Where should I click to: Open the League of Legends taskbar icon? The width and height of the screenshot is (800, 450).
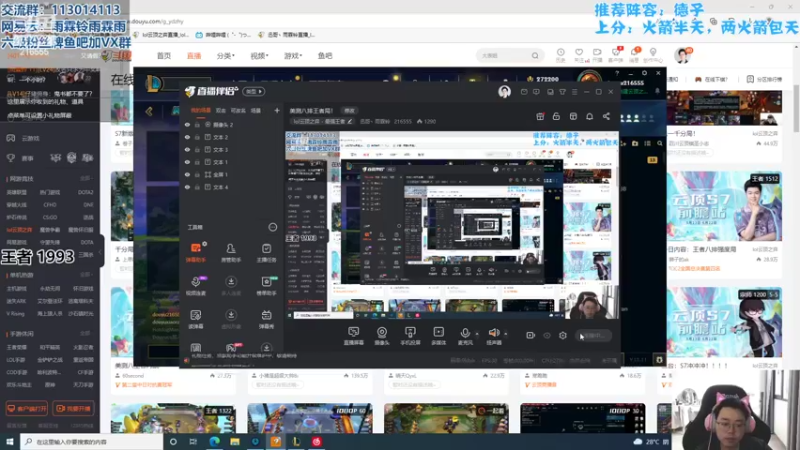tap(296, 442)
